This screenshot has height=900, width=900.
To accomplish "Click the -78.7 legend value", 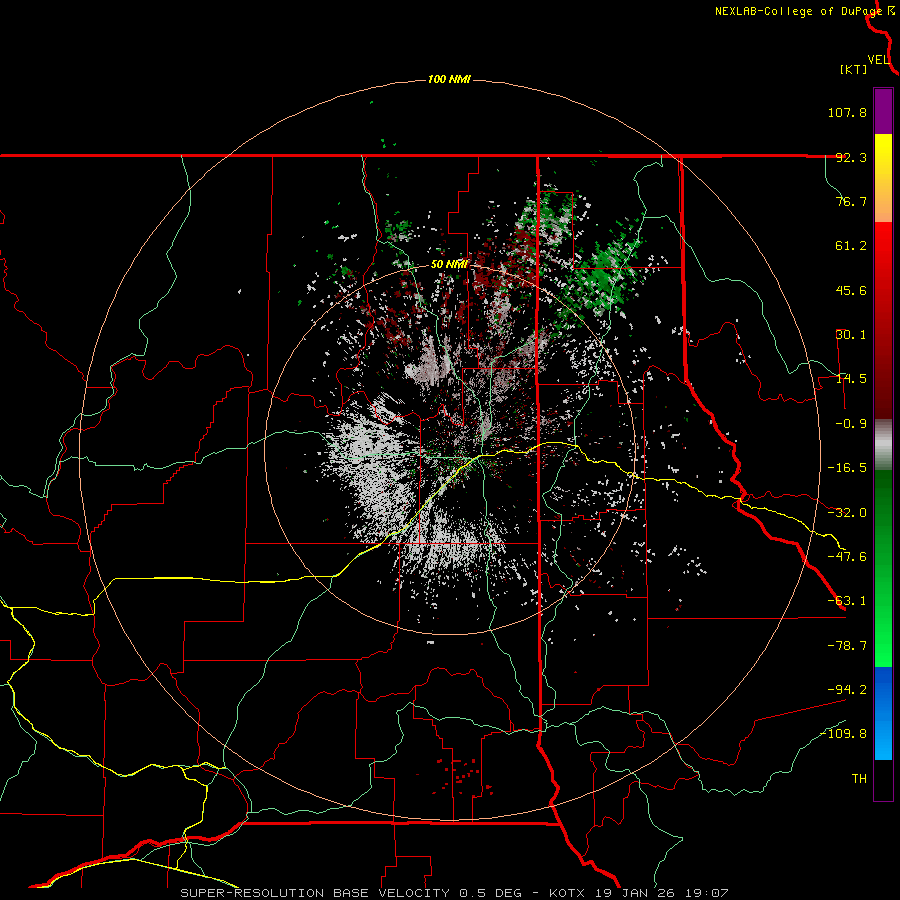I will tap(847, 646).
